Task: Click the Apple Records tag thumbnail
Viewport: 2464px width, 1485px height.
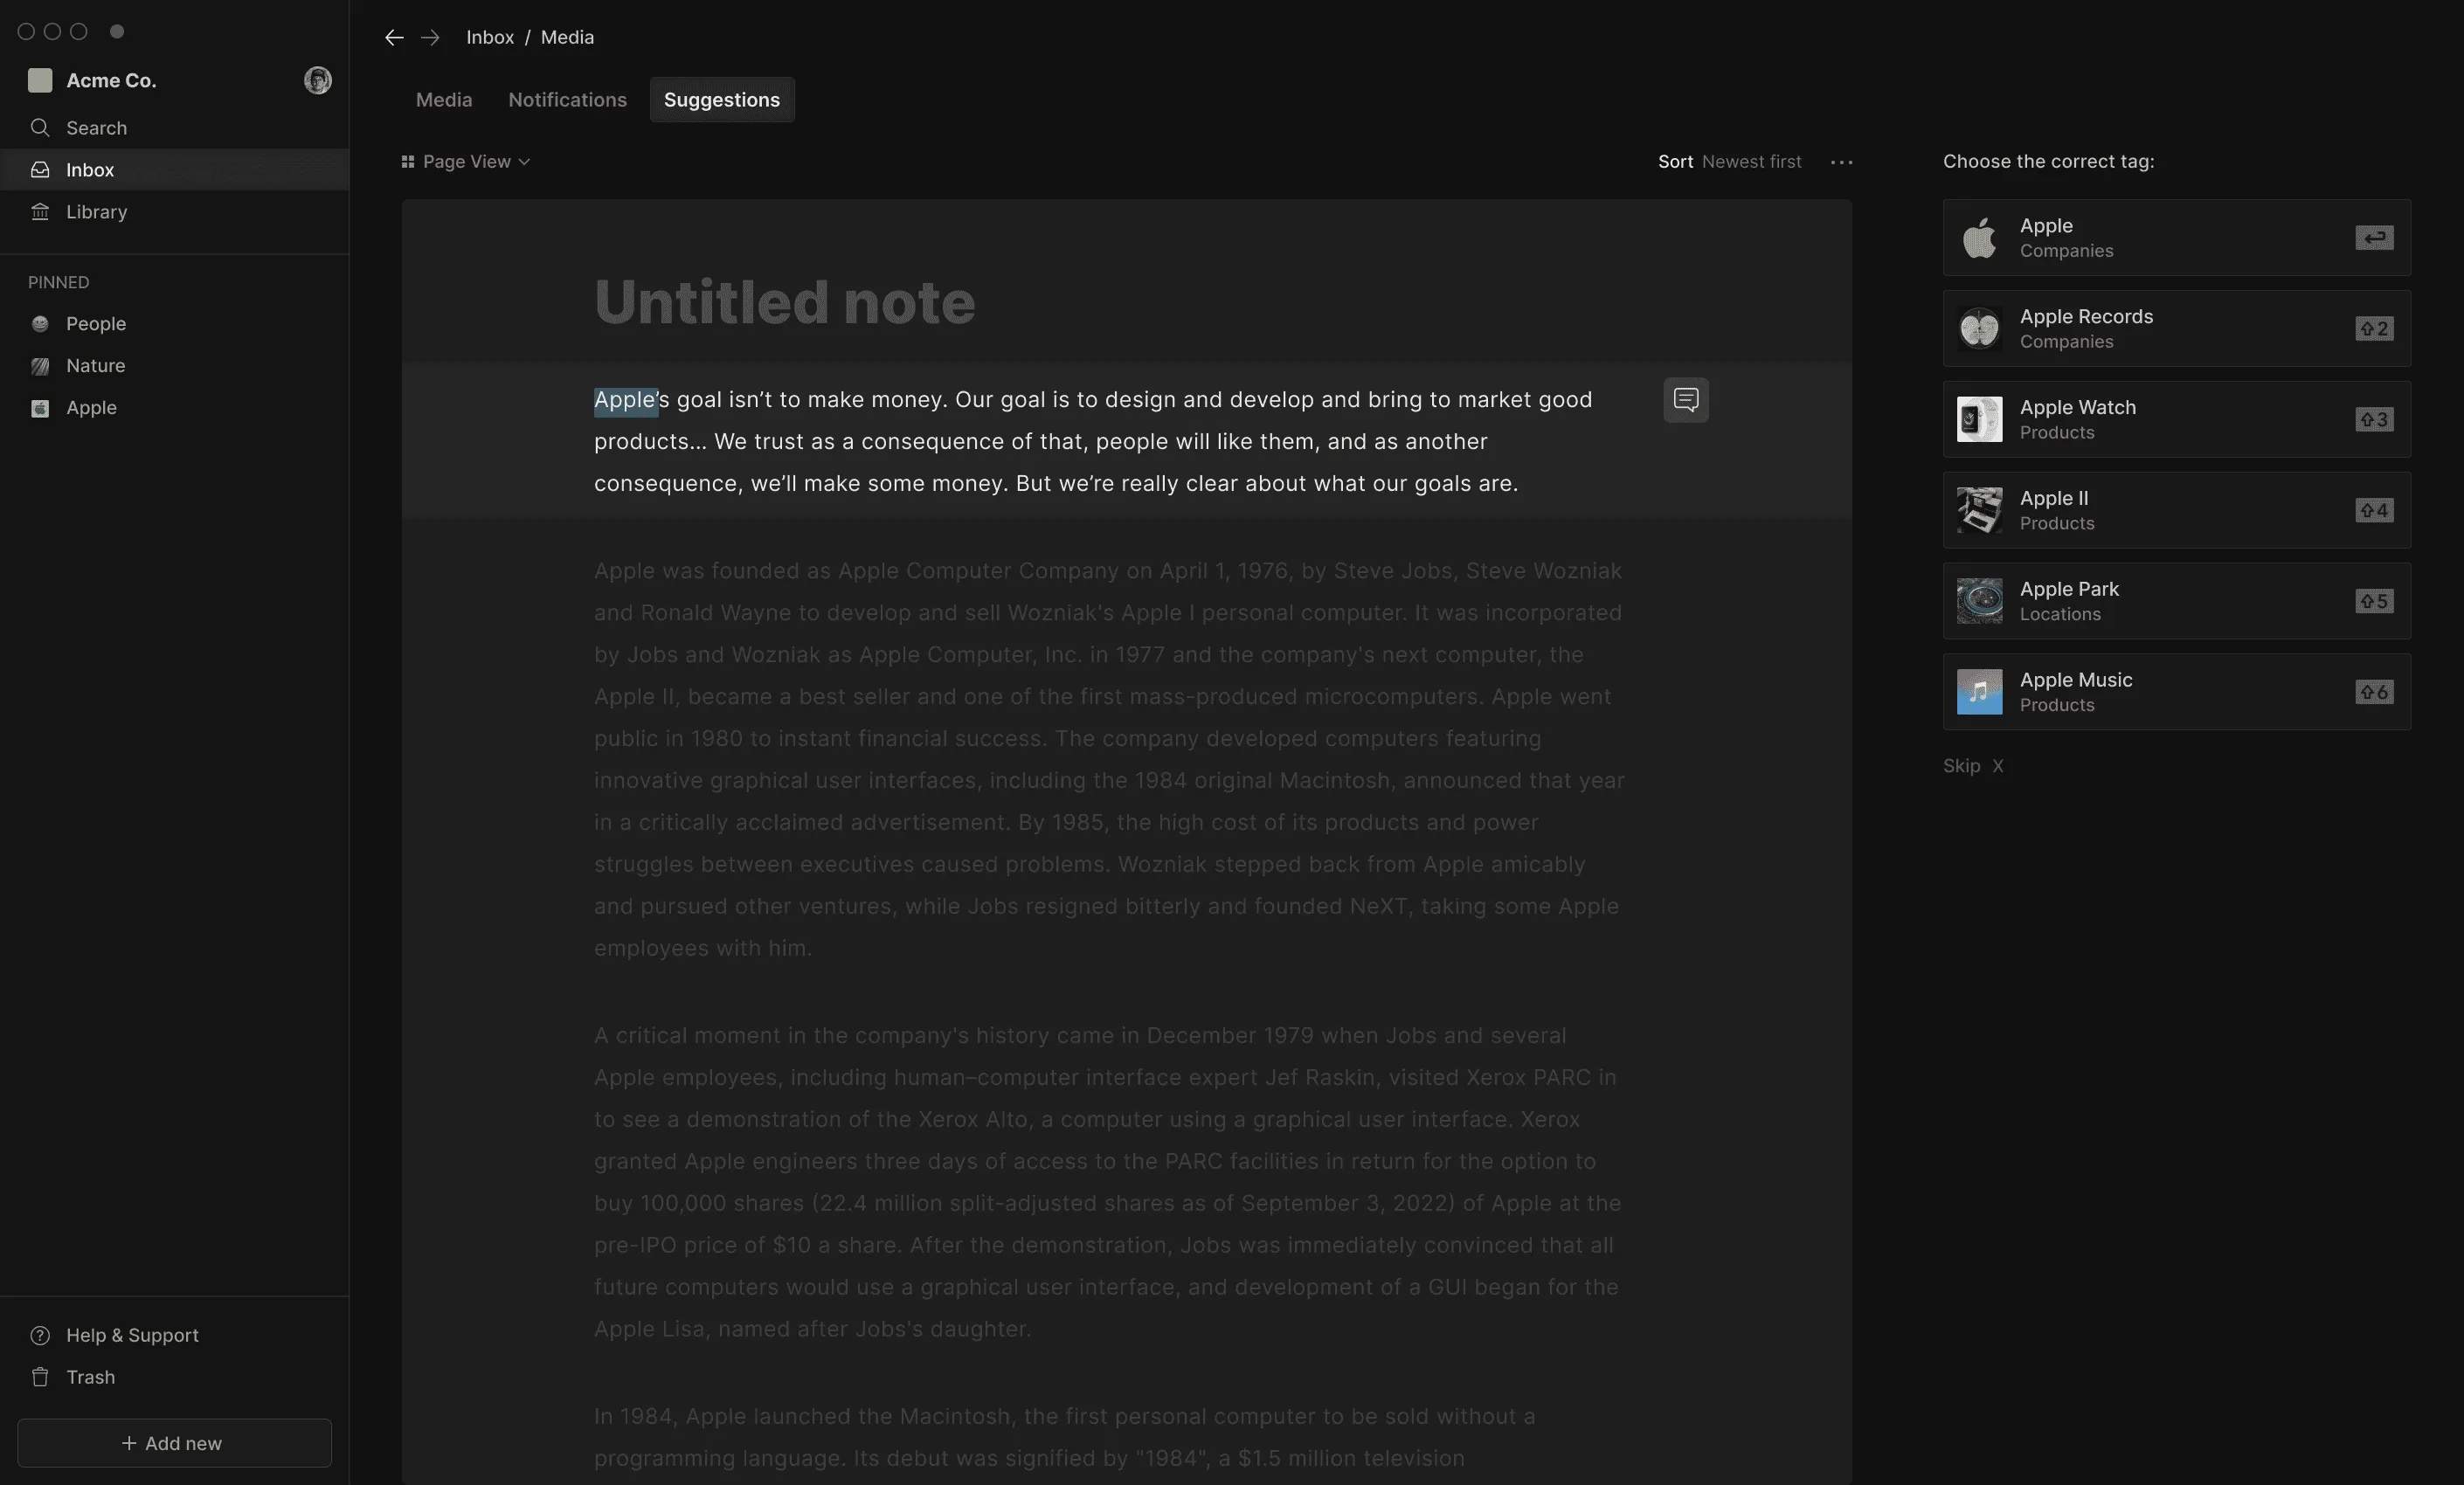Action: 1979,329
